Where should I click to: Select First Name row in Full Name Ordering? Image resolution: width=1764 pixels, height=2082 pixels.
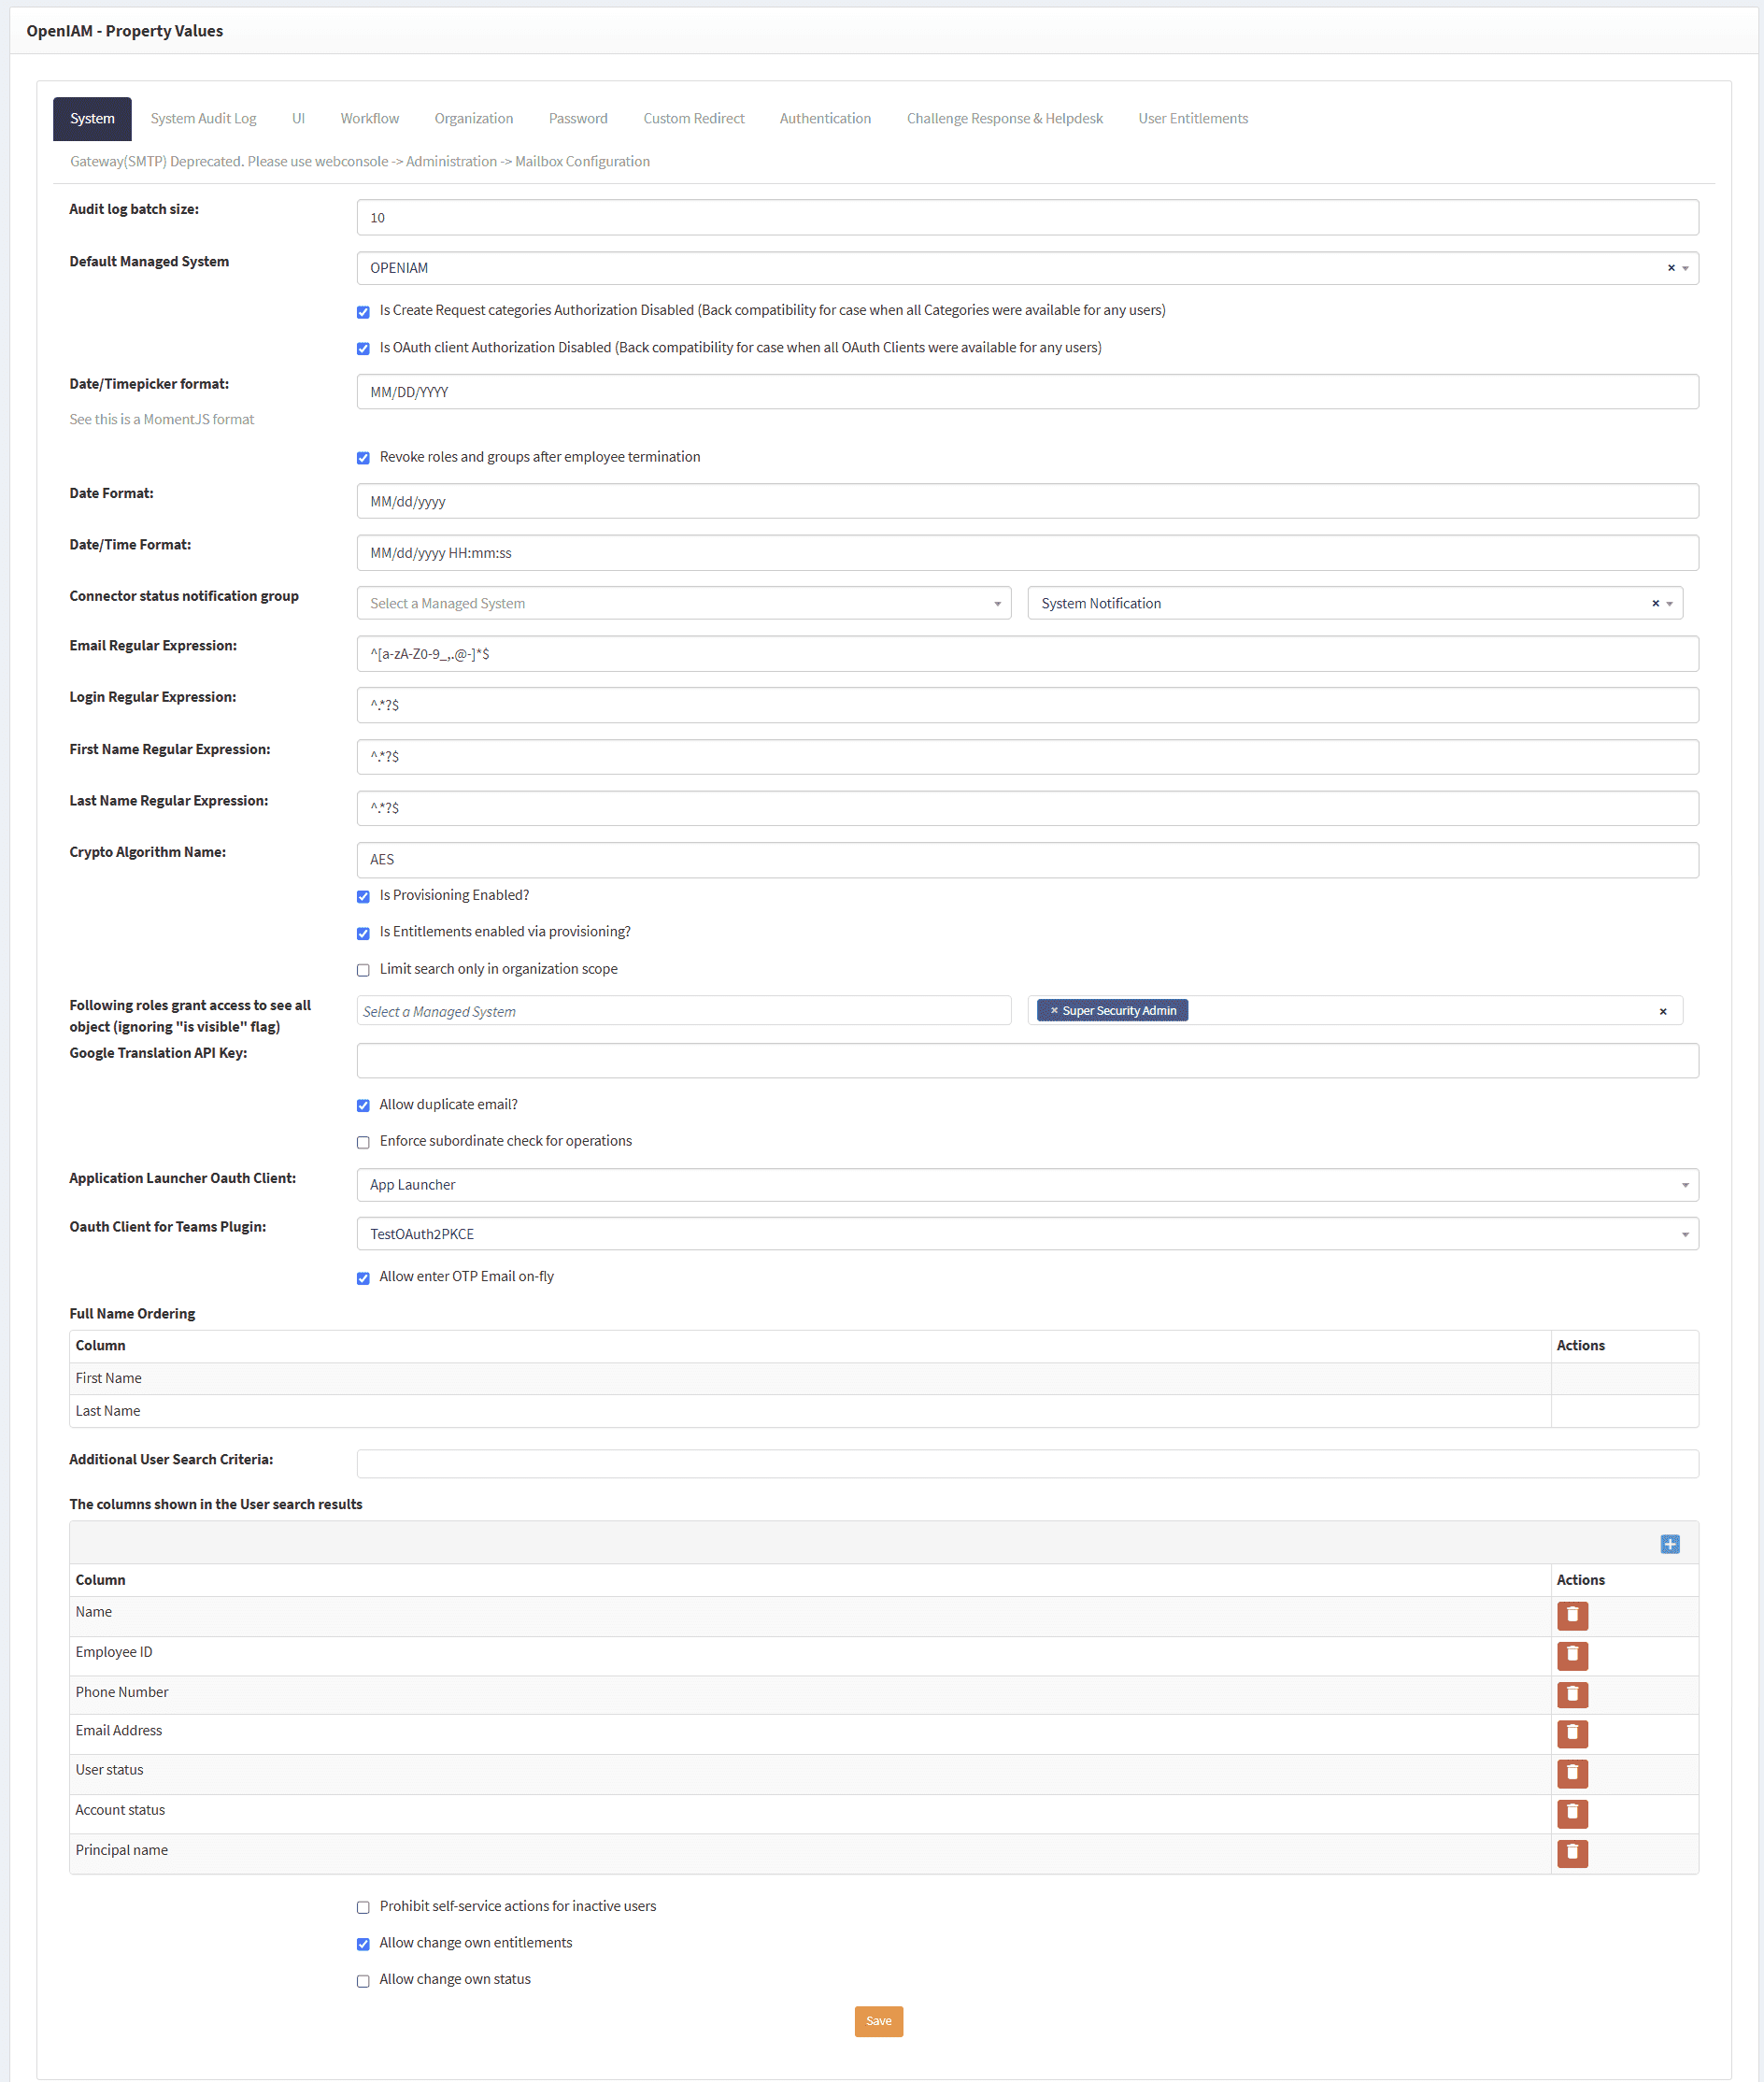(x=884, y=1378)
